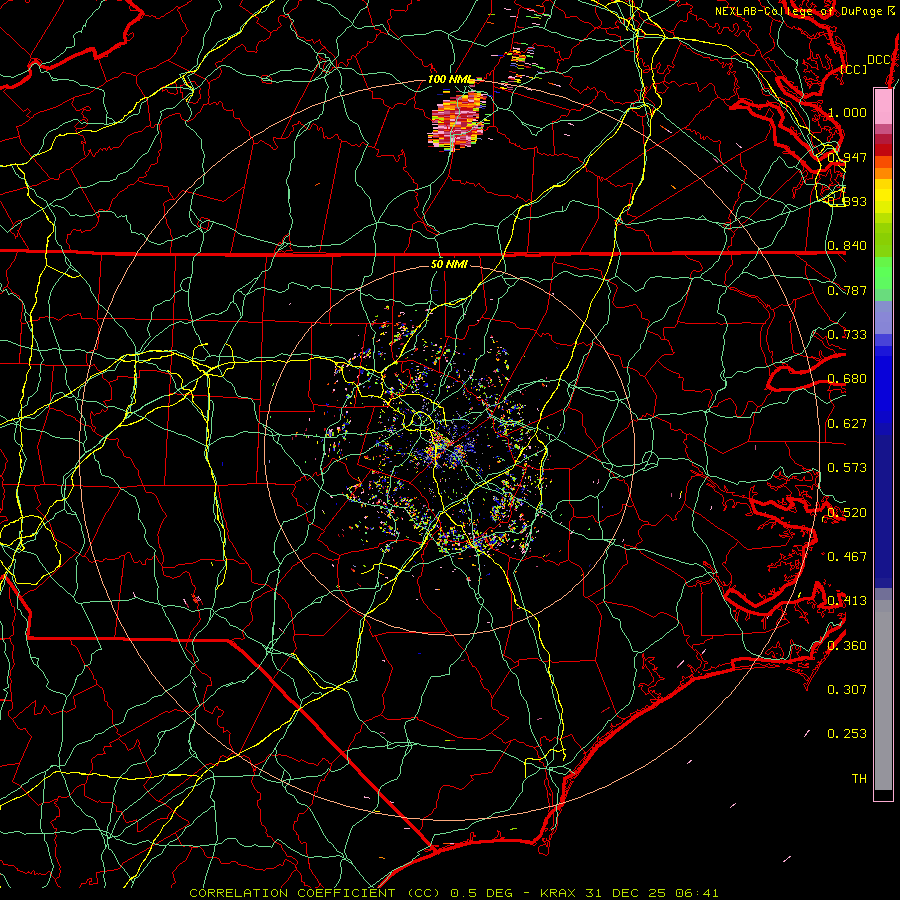Click the gray segment of the color bar
This screenshot has width=900, height=900.
883,695
